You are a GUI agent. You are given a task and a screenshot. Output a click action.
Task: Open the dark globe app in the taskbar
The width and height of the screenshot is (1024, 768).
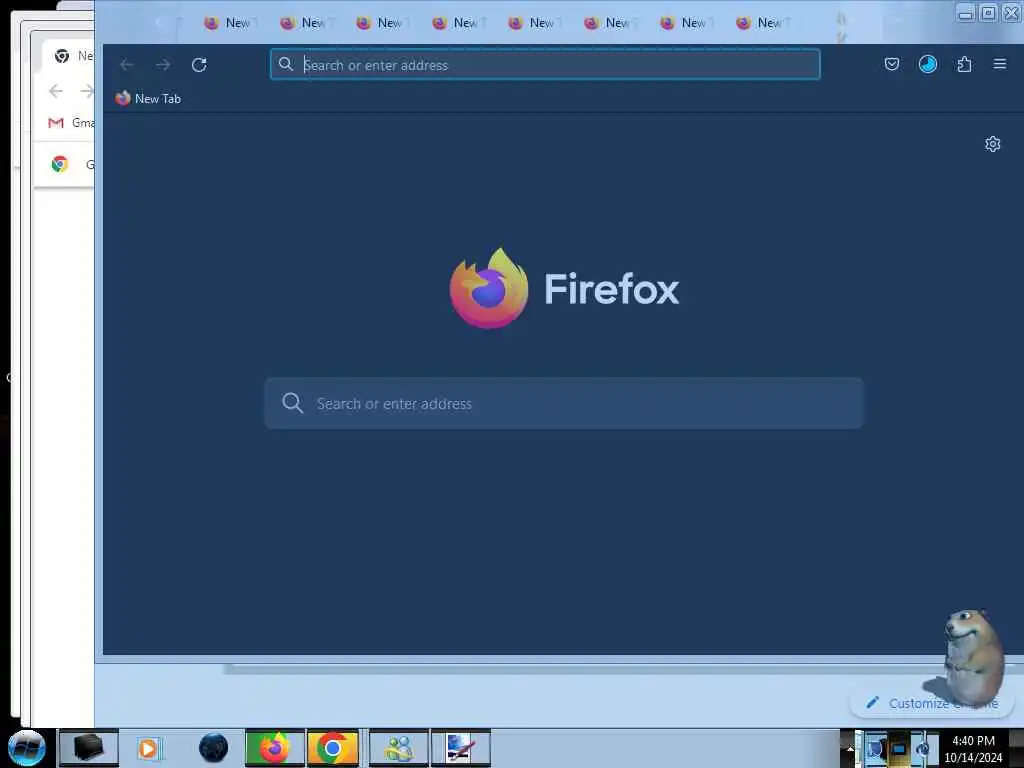(213, 748)
